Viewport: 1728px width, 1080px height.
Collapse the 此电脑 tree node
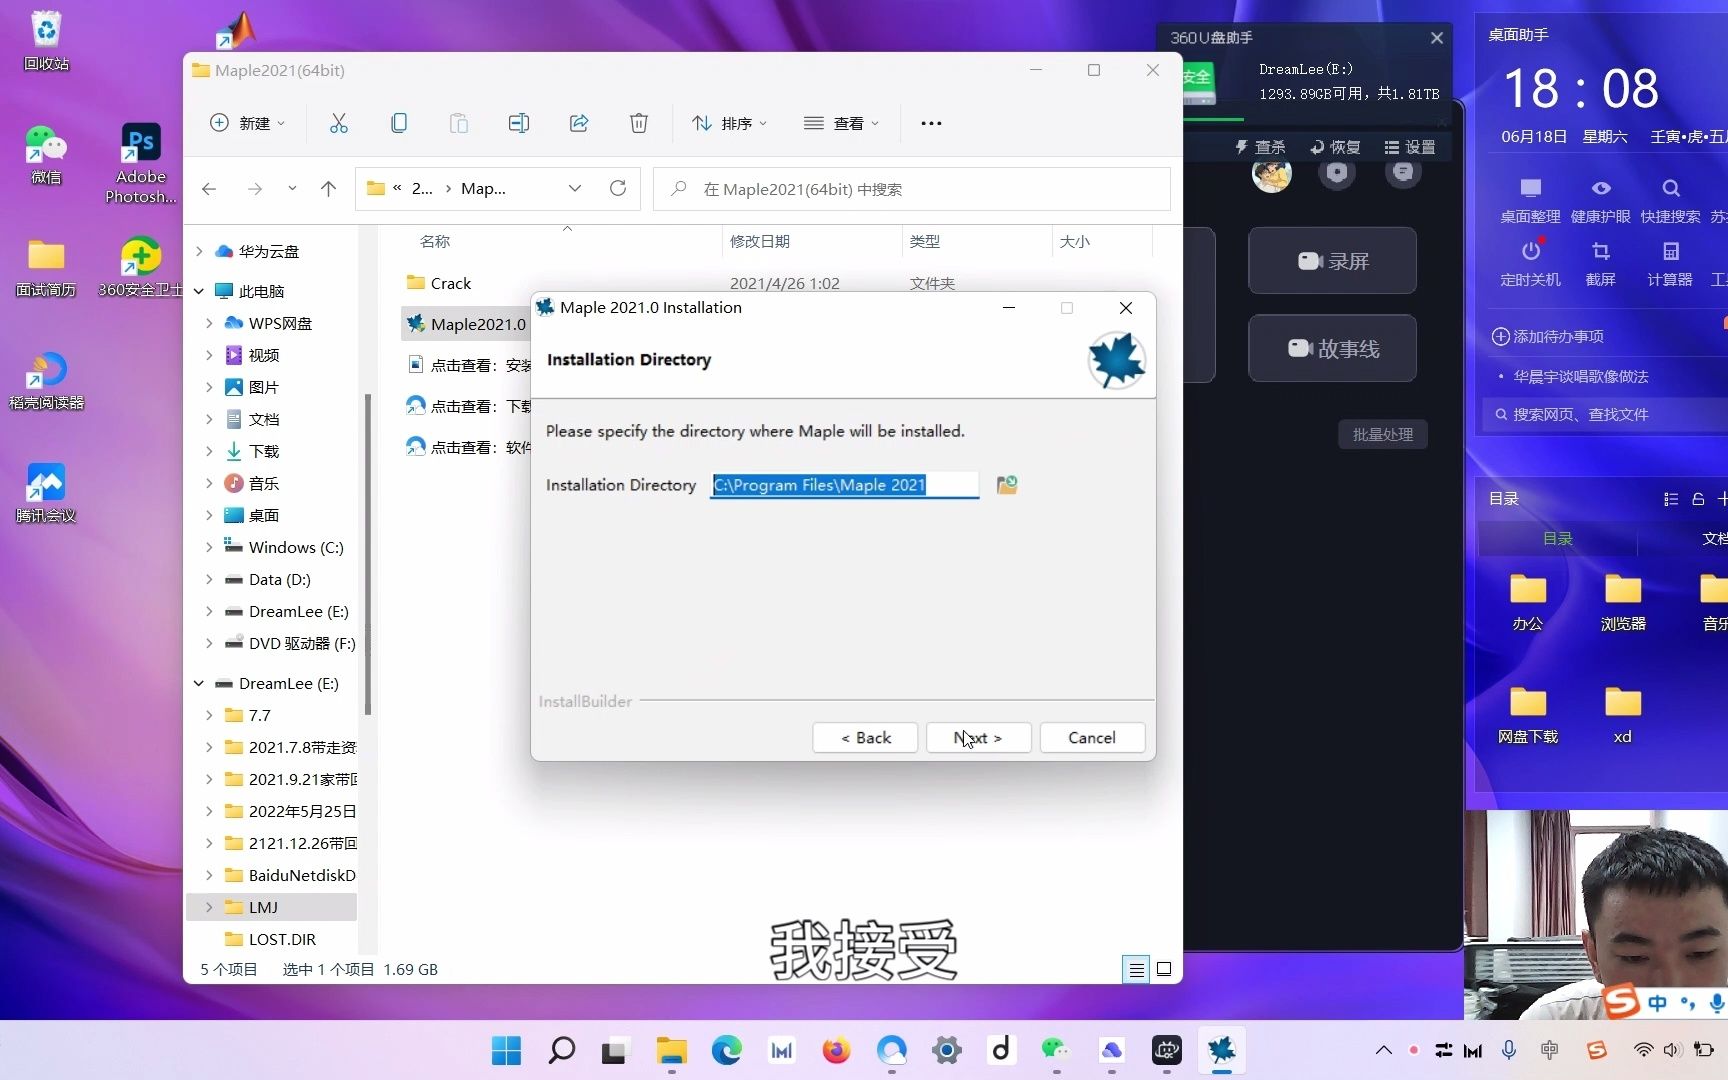(199, 291)
